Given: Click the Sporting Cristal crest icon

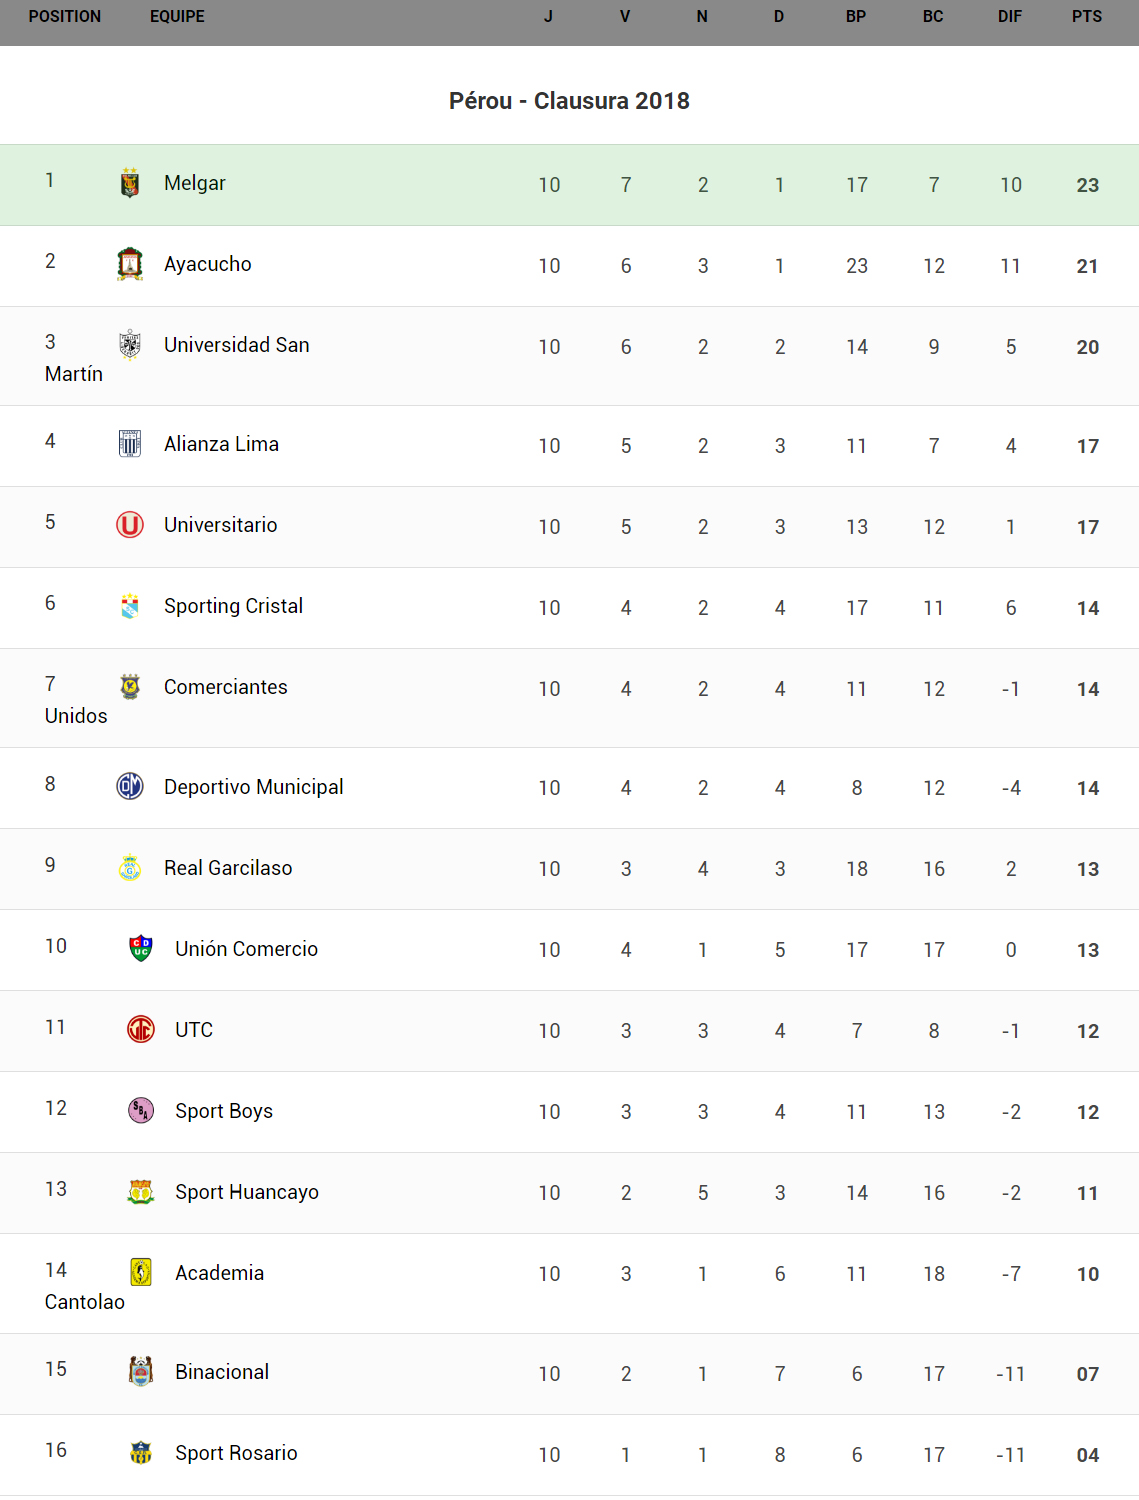Looking at the screenshot, I should 130,605.
